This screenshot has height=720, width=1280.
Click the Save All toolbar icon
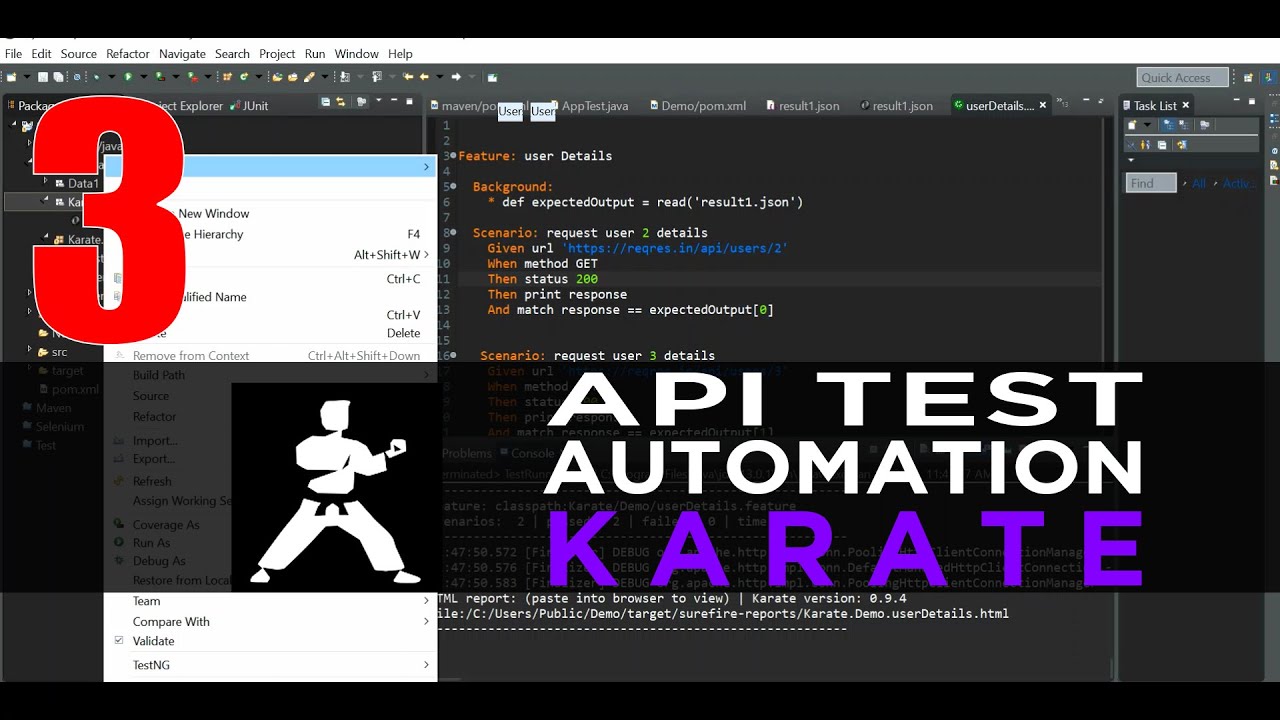coord(58,77)
